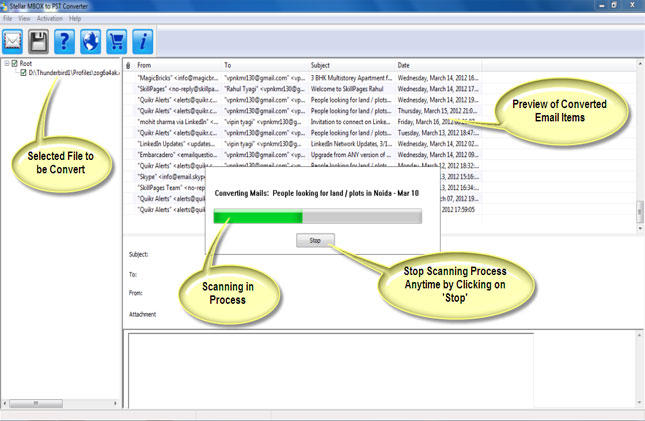
Task: Toggle the Root checkbox in tree
Action: pyautogui.click(x=14, y=63)
